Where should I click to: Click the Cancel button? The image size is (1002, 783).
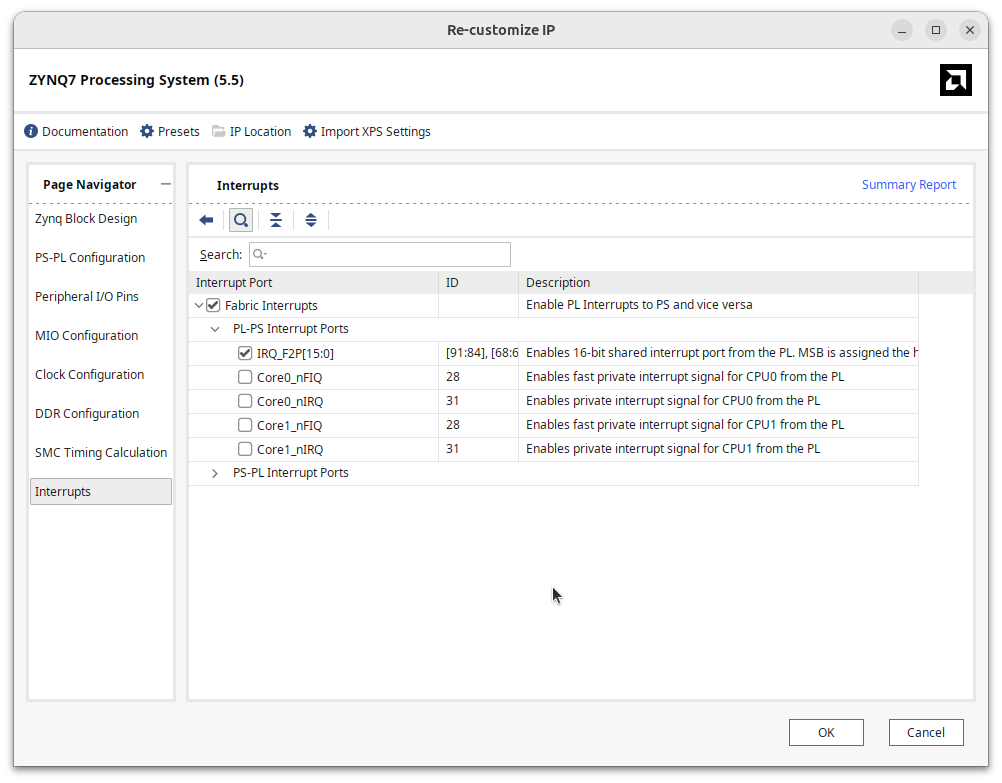[x=925, y=733]
